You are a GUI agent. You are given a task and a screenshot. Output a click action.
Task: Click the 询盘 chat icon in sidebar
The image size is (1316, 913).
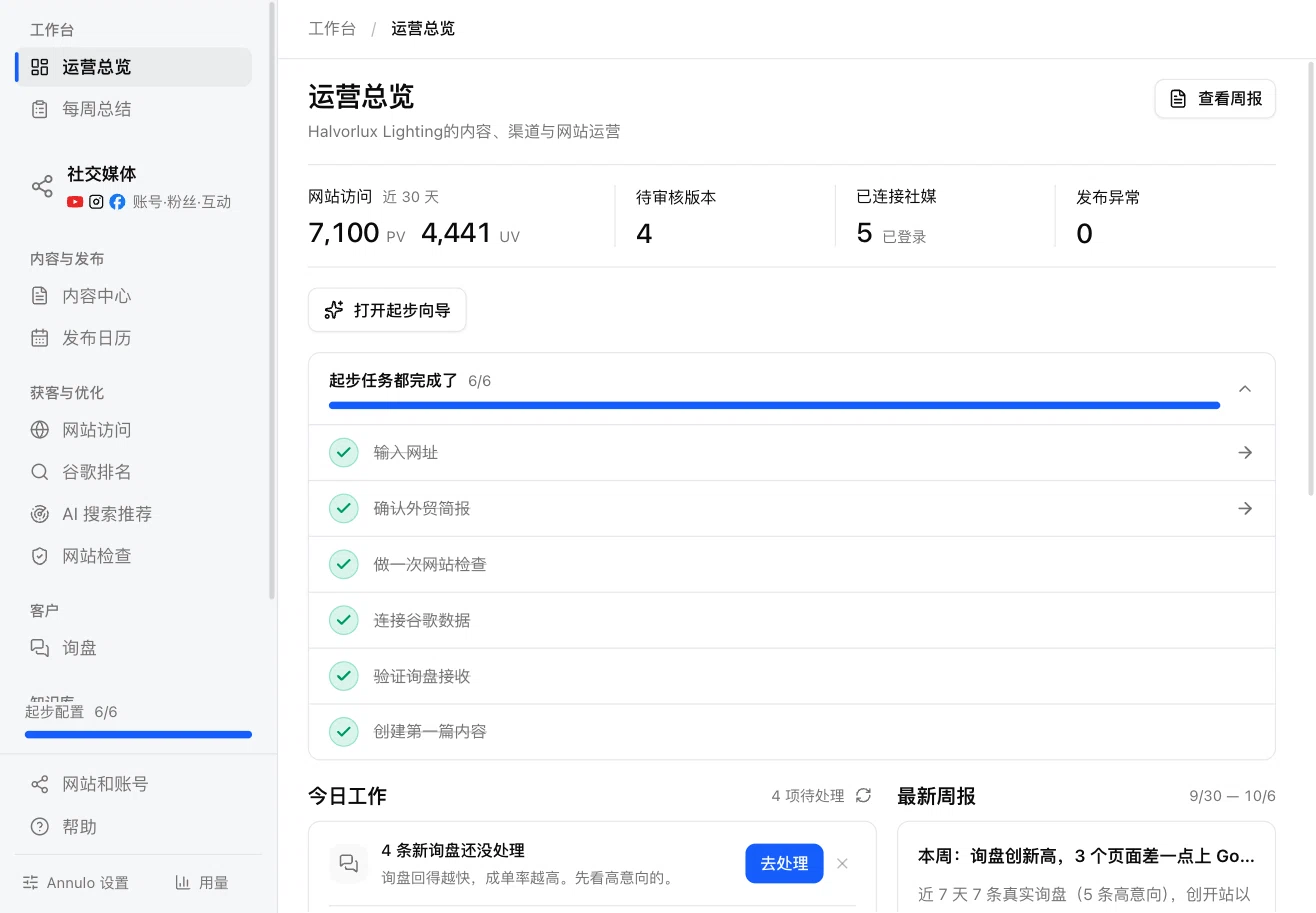click(x=40, y=648)
